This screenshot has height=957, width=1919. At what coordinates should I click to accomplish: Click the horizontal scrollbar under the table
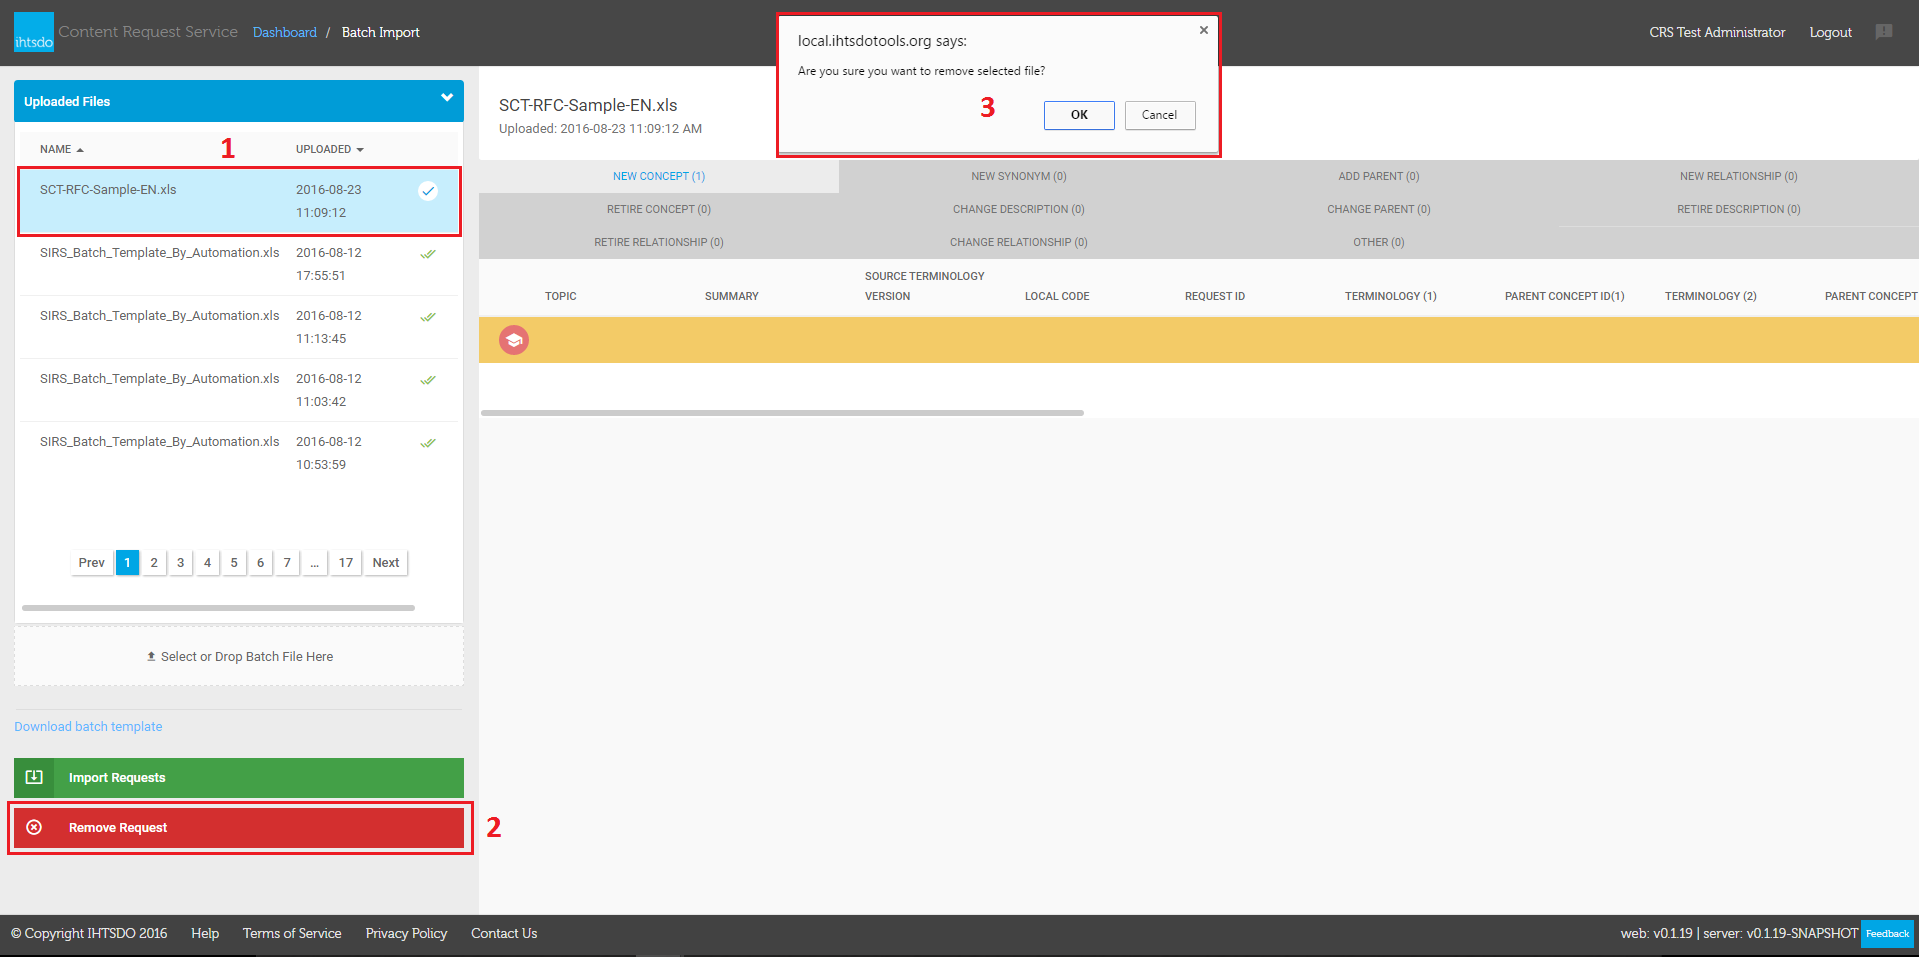coord(782,412)
